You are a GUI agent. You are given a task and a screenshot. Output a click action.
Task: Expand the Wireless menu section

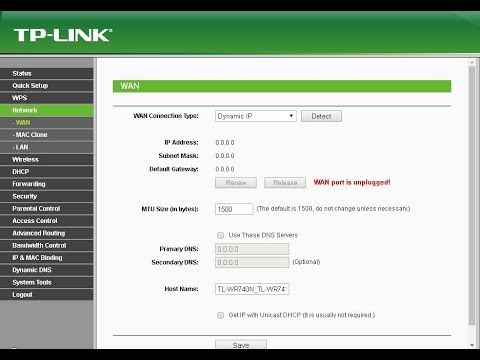tap(47, 159)
